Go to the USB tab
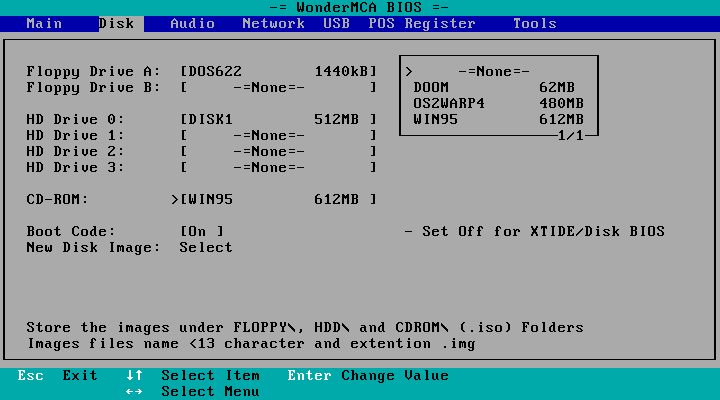 (336, 23)
